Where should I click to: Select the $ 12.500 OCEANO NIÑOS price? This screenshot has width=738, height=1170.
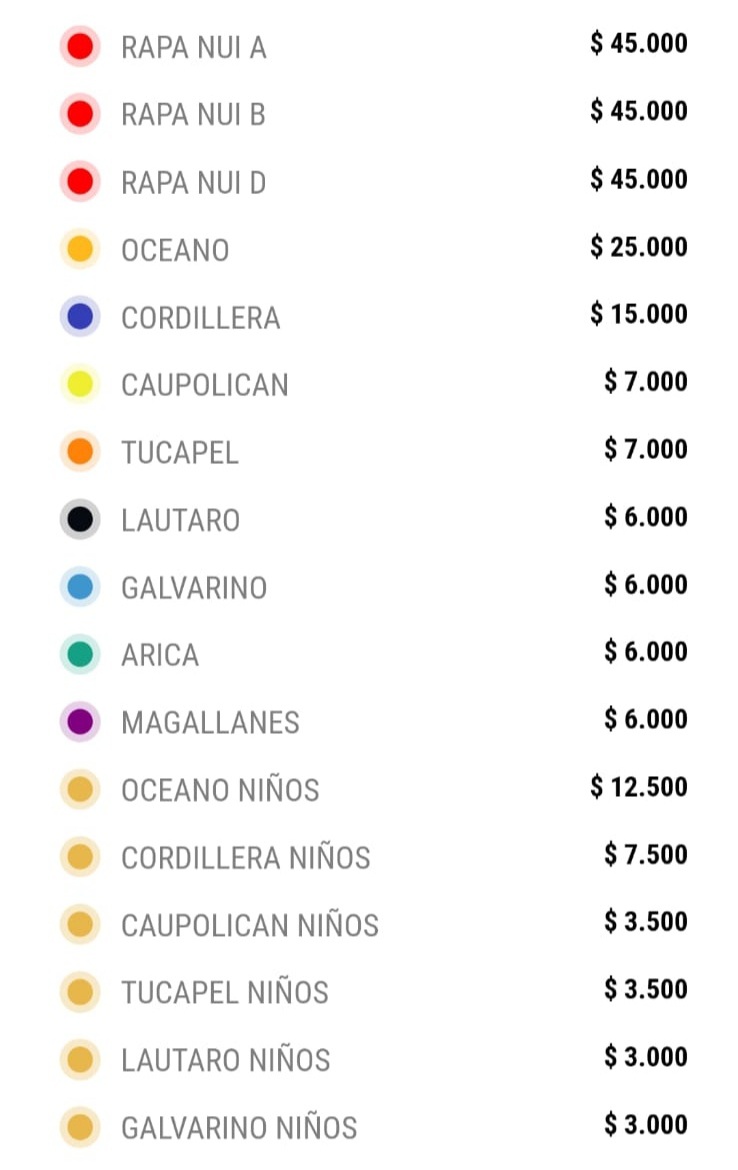639,786
